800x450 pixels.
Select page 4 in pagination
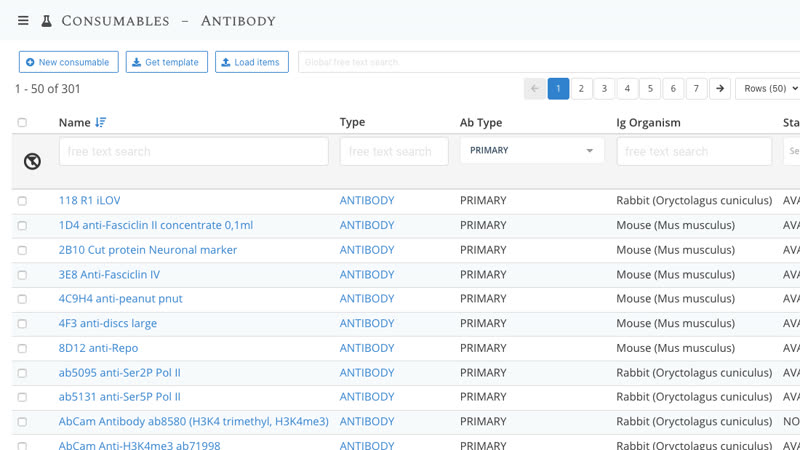click(627, 89)
